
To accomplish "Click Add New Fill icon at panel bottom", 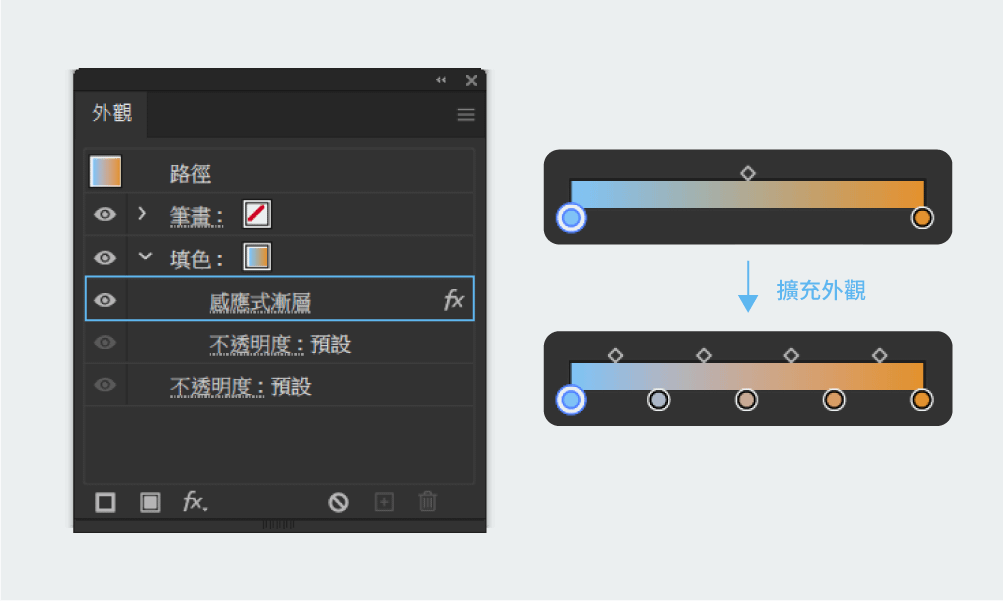I will point(150,502).
